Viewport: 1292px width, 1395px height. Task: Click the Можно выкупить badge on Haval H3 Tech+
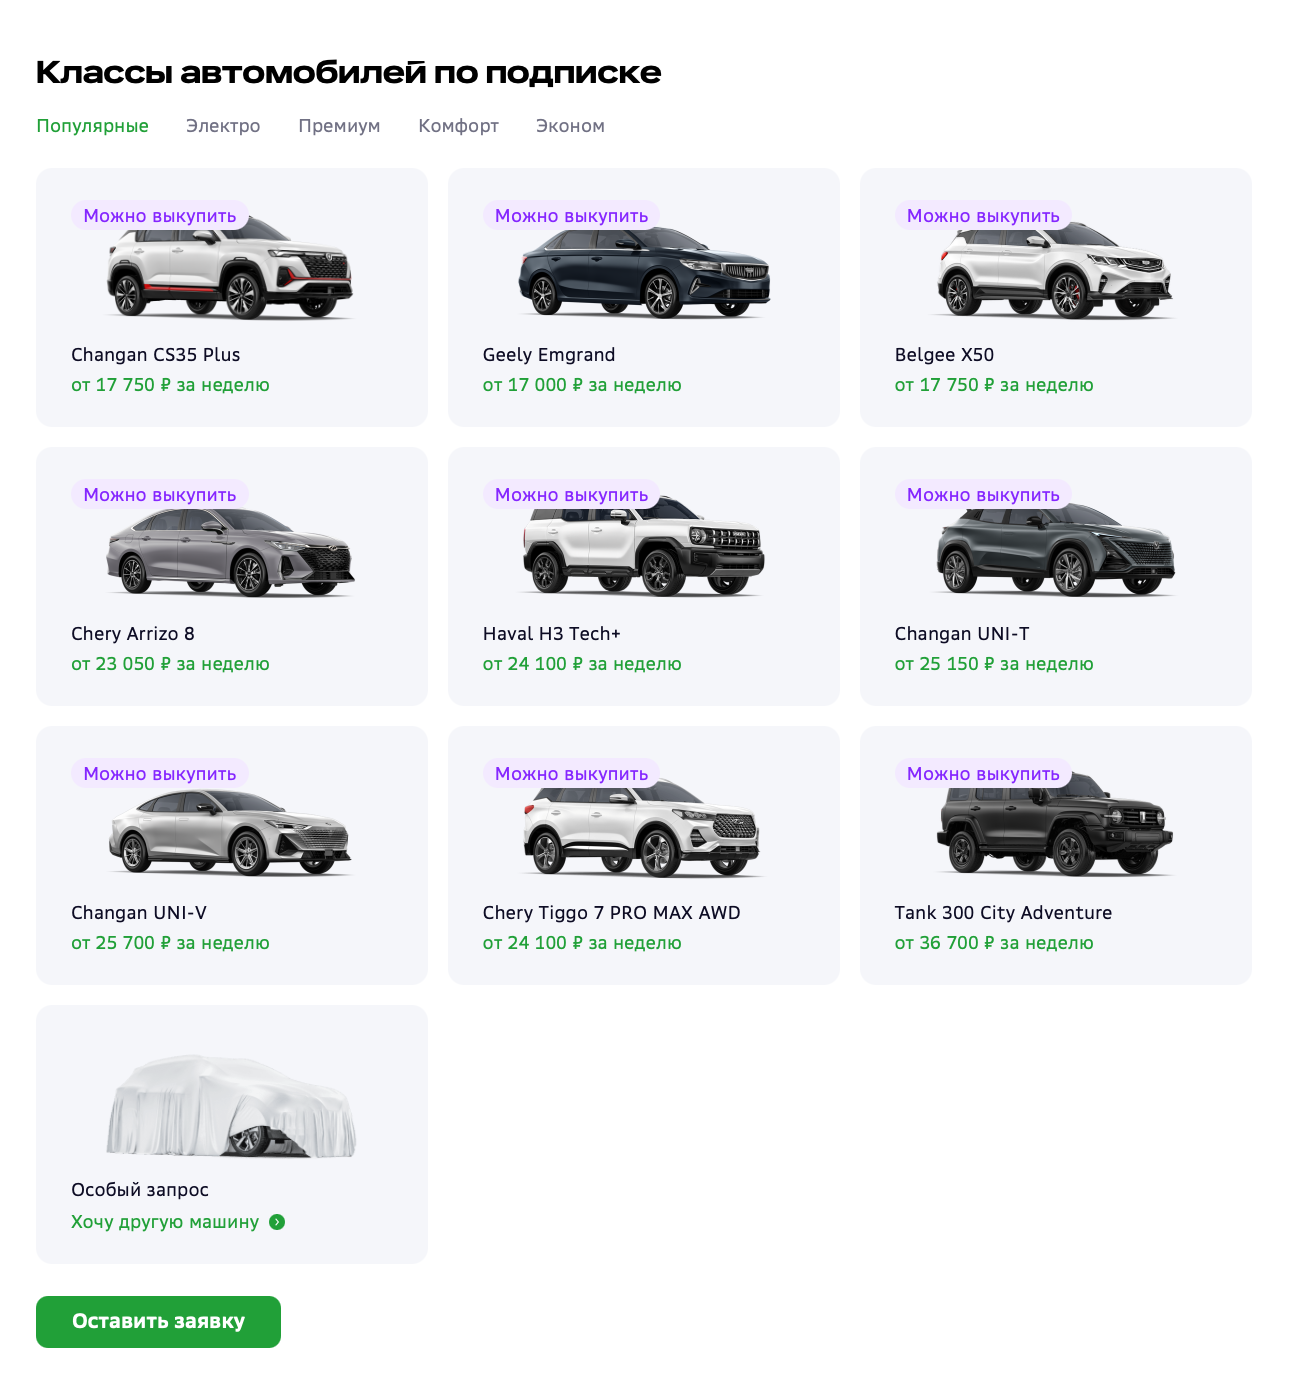pos(572,494)
